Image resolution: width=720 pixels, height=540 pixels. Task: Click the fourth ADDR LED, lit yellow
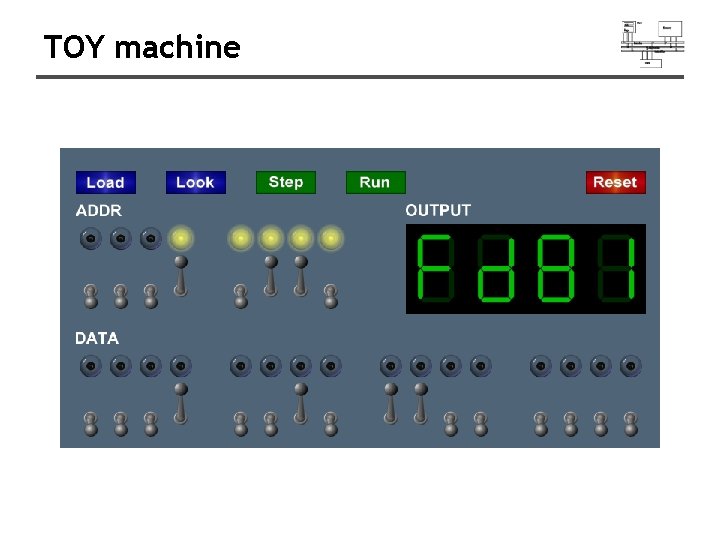tap(181, 238)
